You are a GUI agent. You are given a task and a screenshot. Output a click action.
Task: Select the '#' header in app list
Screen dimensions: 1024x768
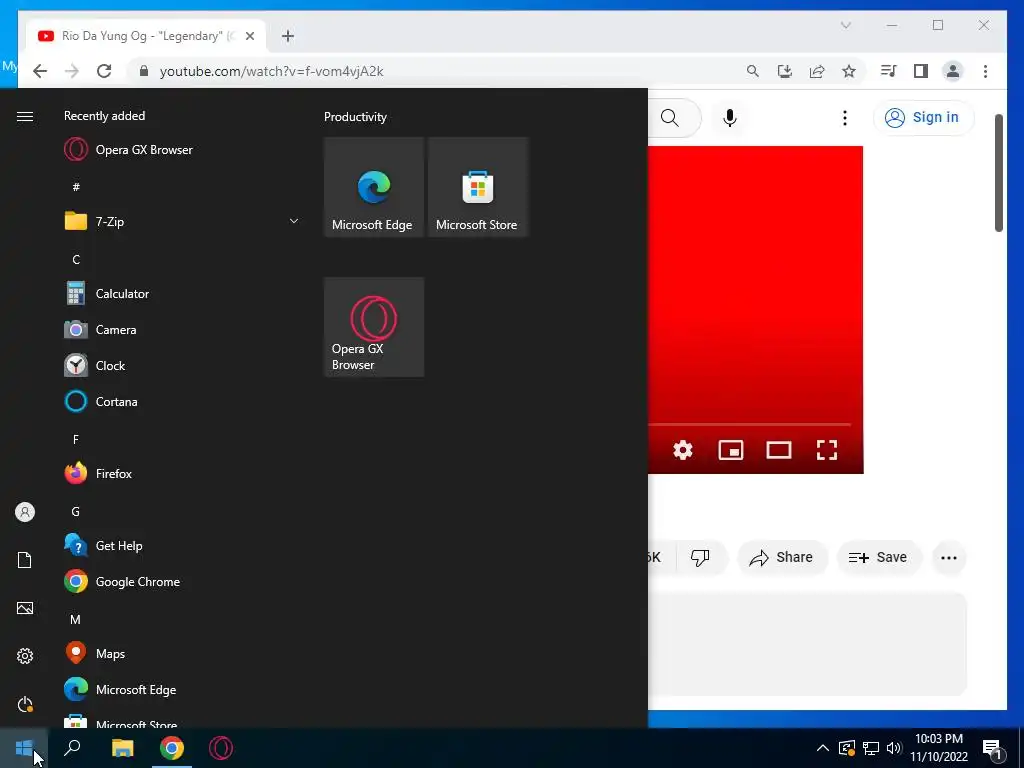coord(76,187)
